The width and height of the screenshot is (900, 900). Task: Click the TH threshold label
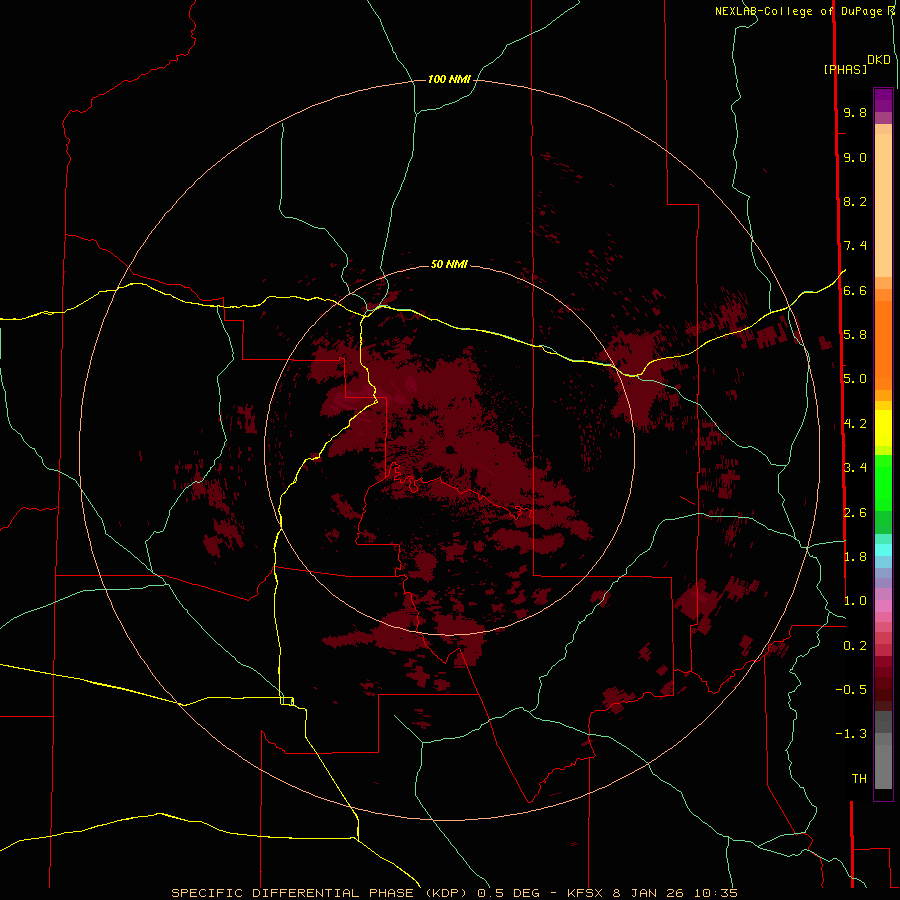click(x=859, y=779)
